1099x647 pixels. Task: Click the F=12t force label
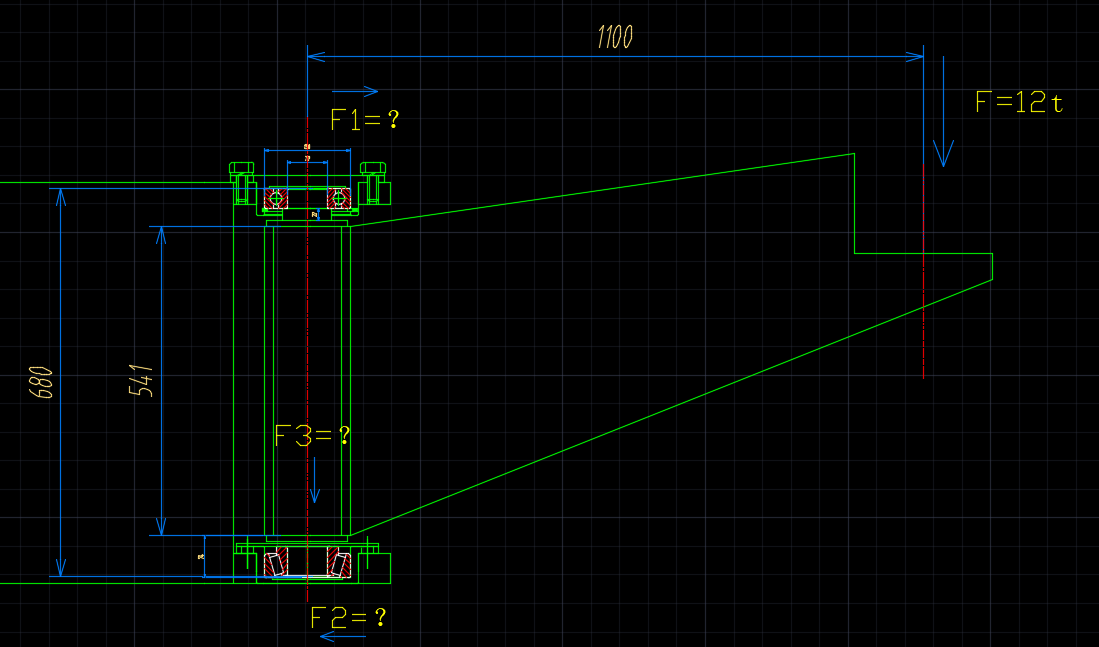coord(1018,102)
